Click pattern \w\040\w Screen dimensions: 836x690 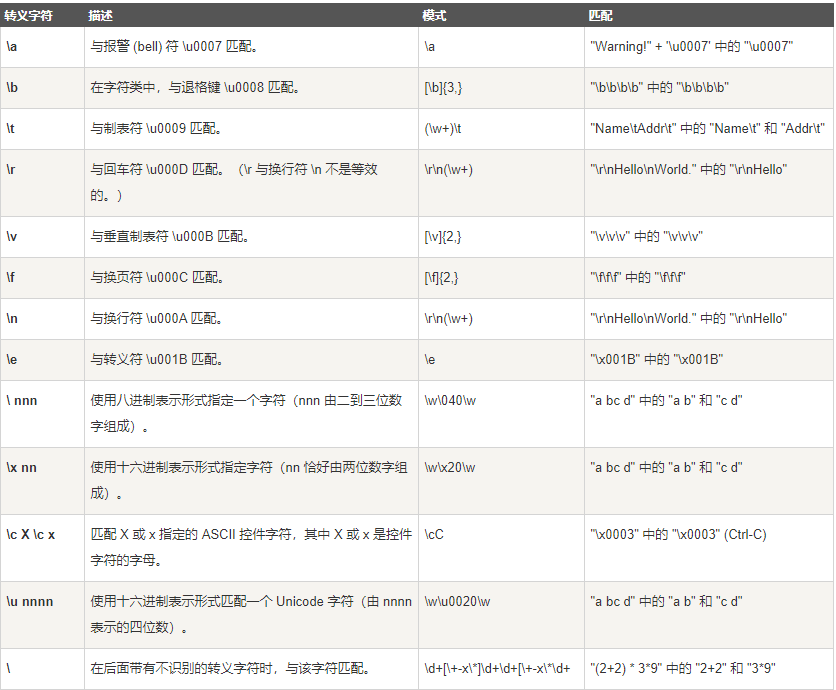click(450, 400)
